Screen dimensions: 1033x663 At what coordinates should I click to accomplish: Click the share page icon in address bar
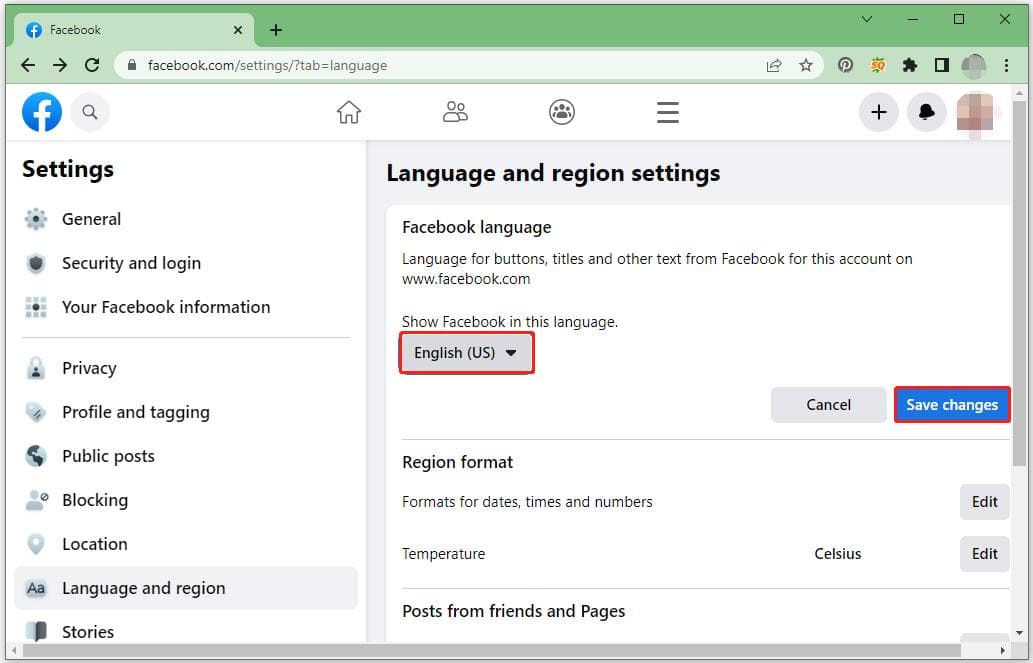(x=773, y=65)
